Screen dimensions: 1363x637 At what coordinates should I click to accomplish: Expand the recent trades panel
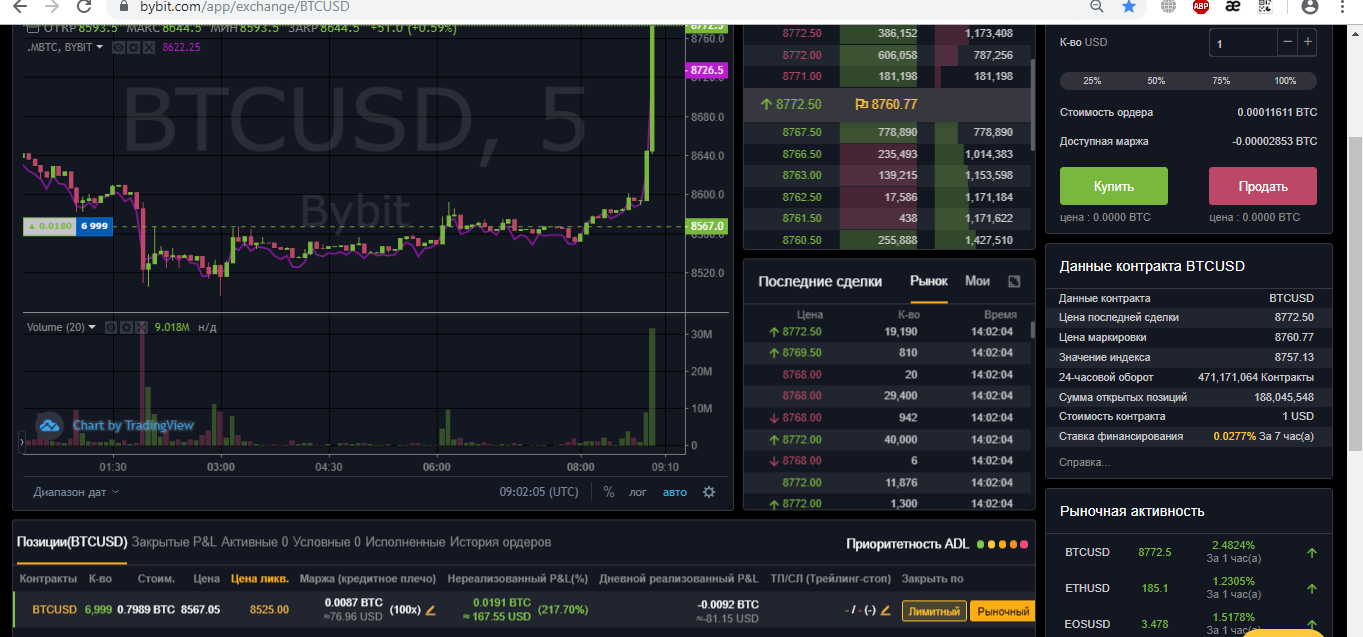pyautogui.click(x=1014, y=282)
